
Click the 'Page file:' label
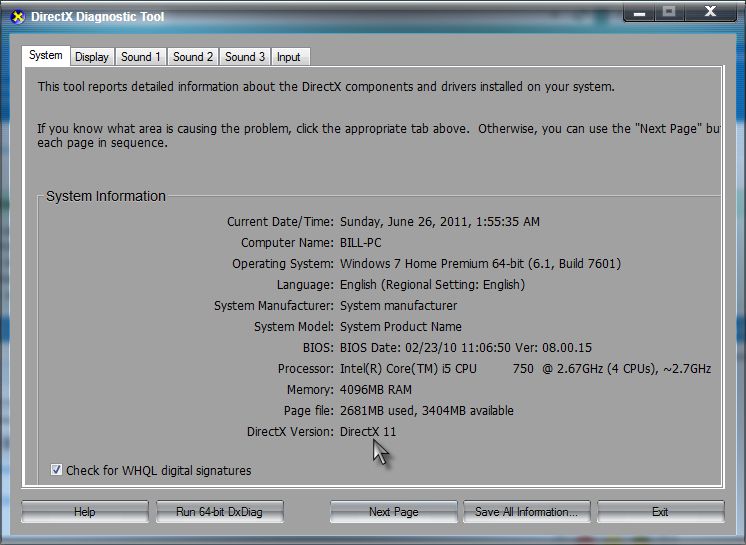coord(309,410)
